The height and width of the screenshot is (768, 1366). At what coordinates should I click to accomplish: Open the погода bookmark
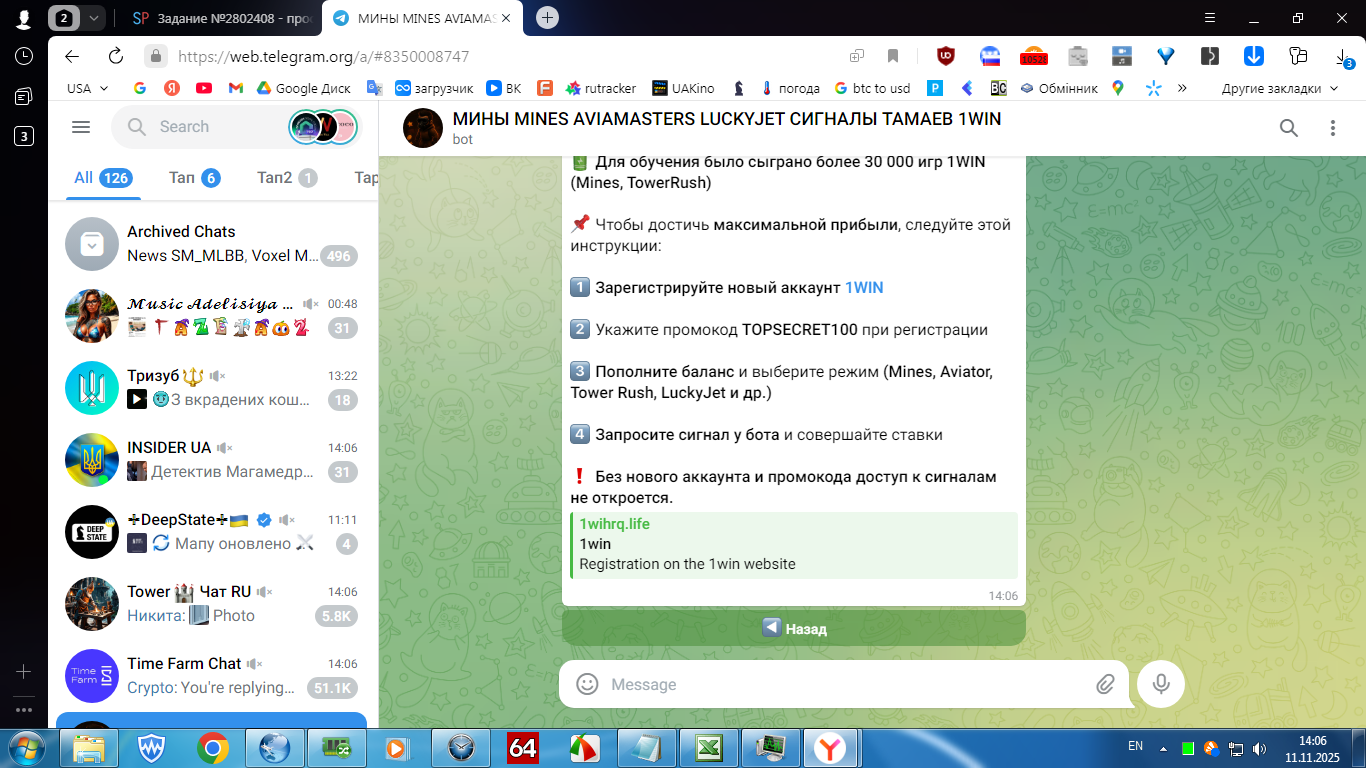pyautogui.click(x=789, y=88)
